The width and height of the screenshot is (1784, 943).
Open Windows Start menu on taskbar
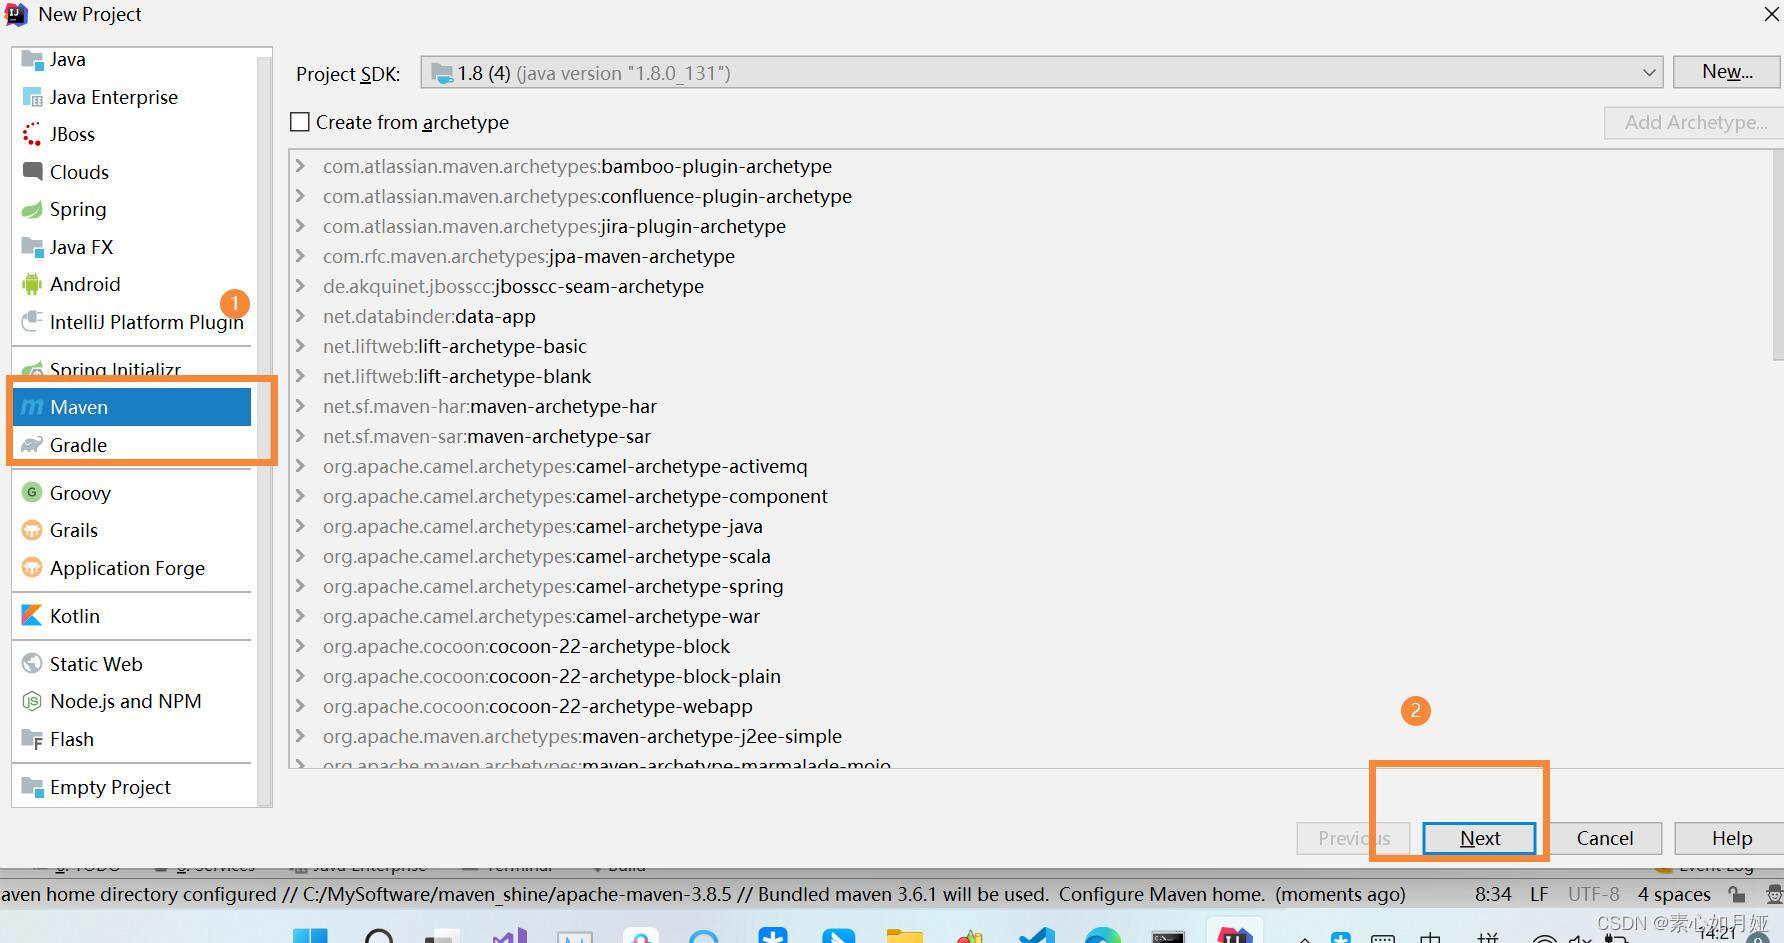(310, 936)
